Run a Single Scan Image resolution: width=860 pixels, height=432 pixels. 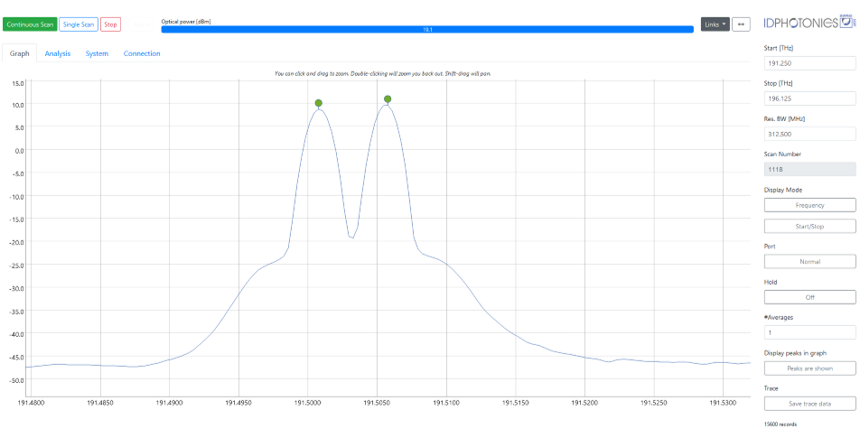click(x=78, y=24)
